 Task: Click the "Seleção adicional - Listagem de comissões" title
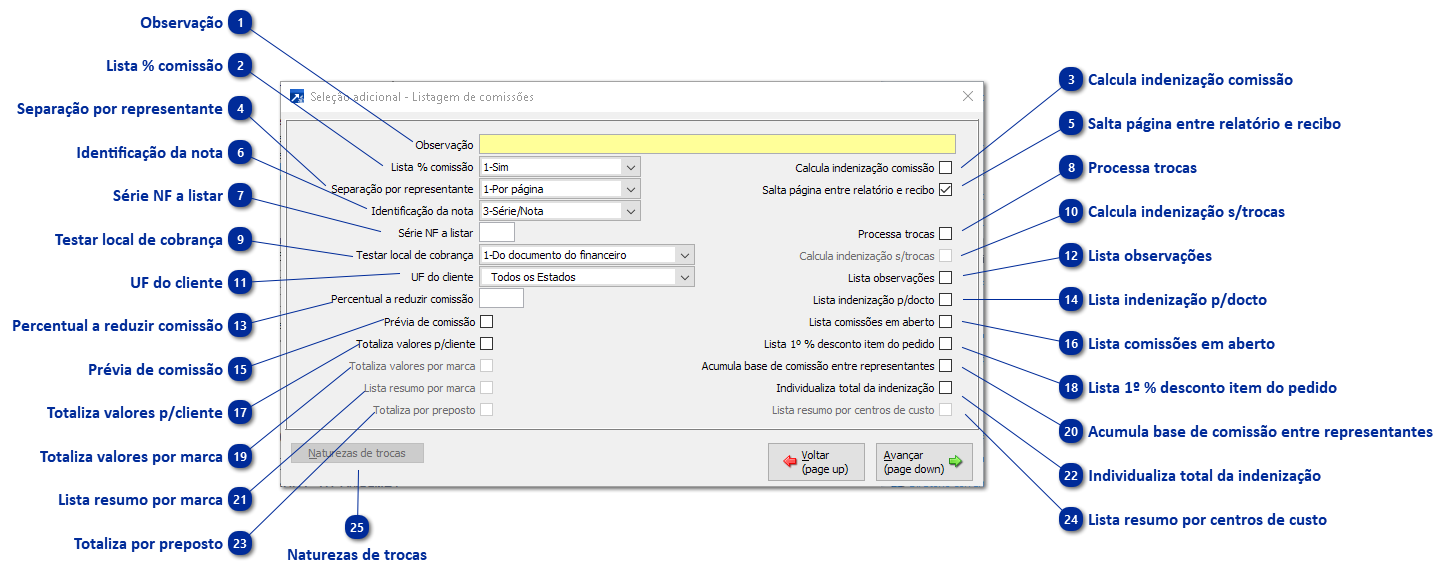[x=422, y=97]
